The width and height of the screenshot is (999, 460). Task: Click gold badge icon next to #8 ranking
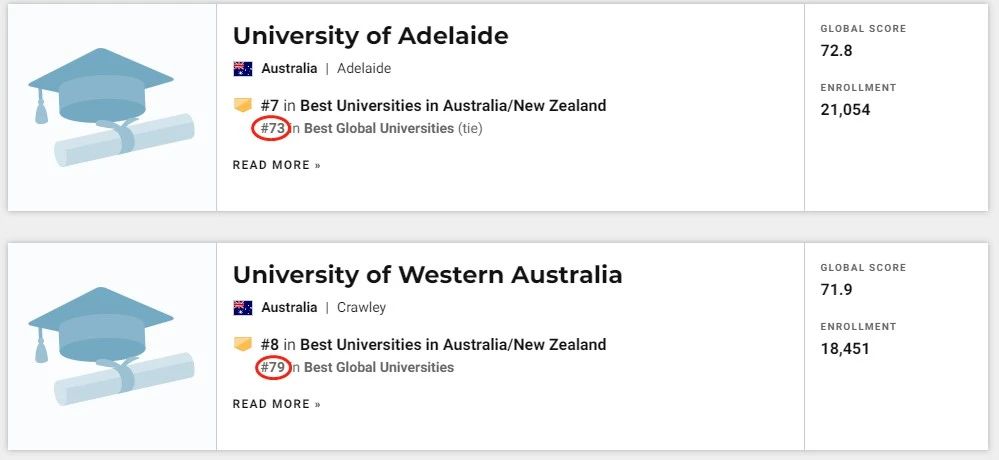(243, 344)
